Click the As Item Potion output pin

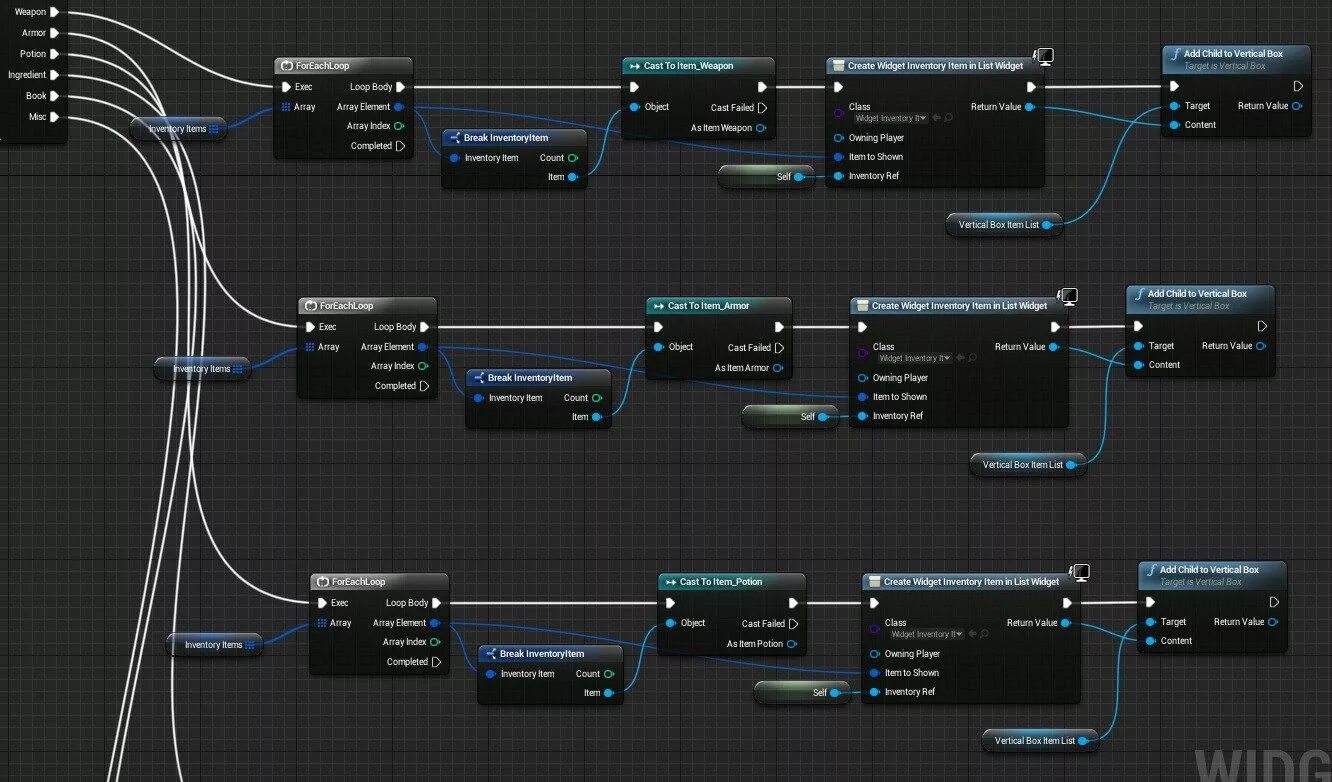click(792, 644)
